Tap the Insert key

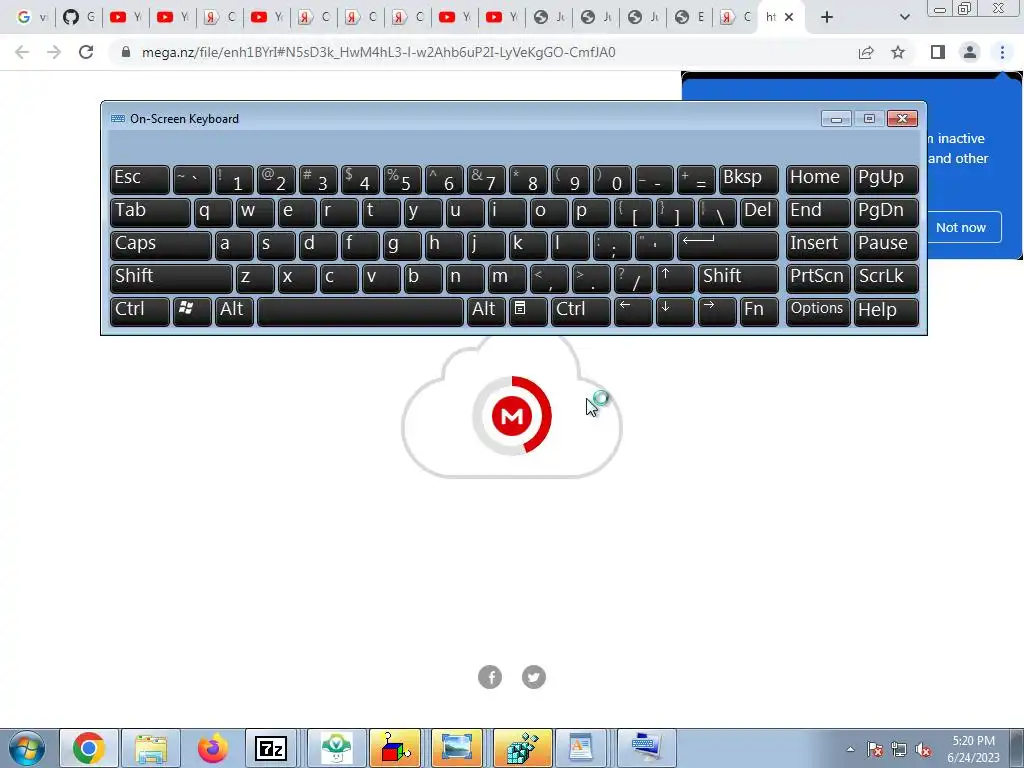tap(818, 246)
